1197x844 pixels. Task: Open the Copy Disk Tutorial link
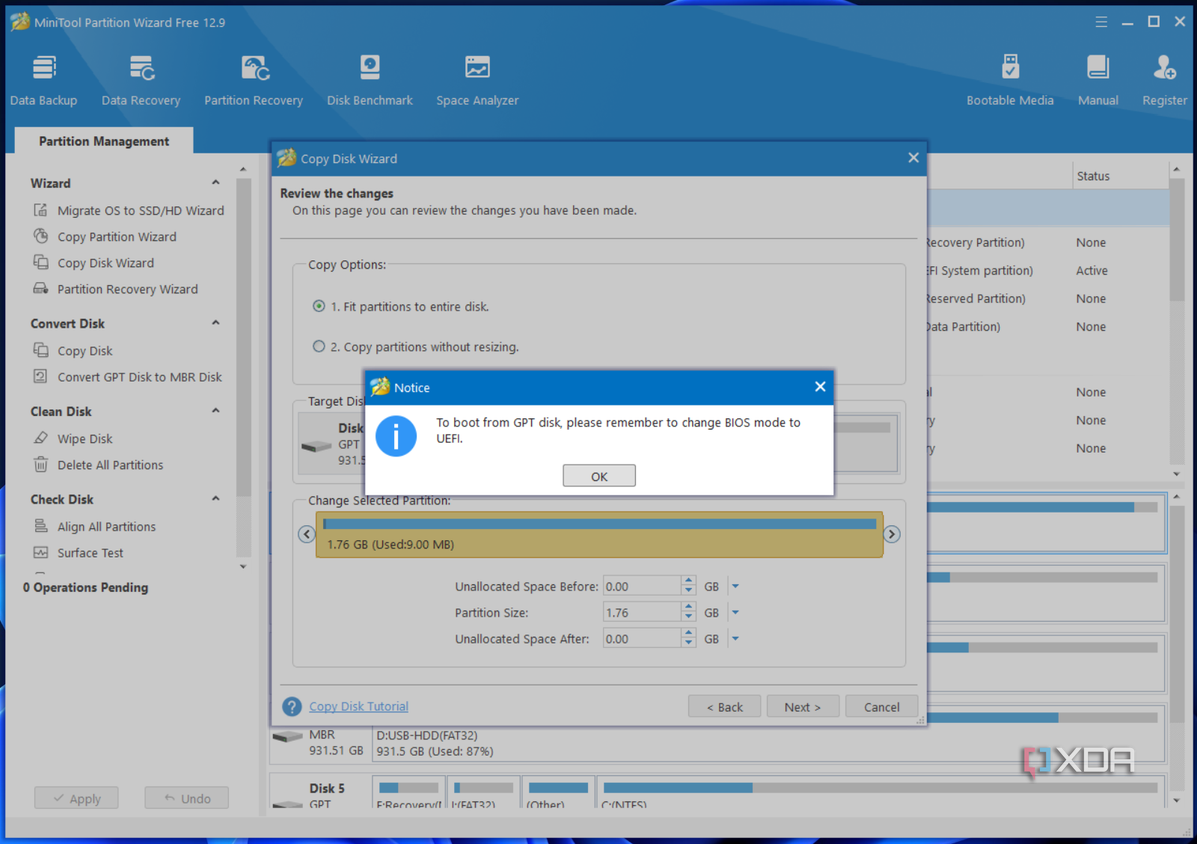point(359,707)
